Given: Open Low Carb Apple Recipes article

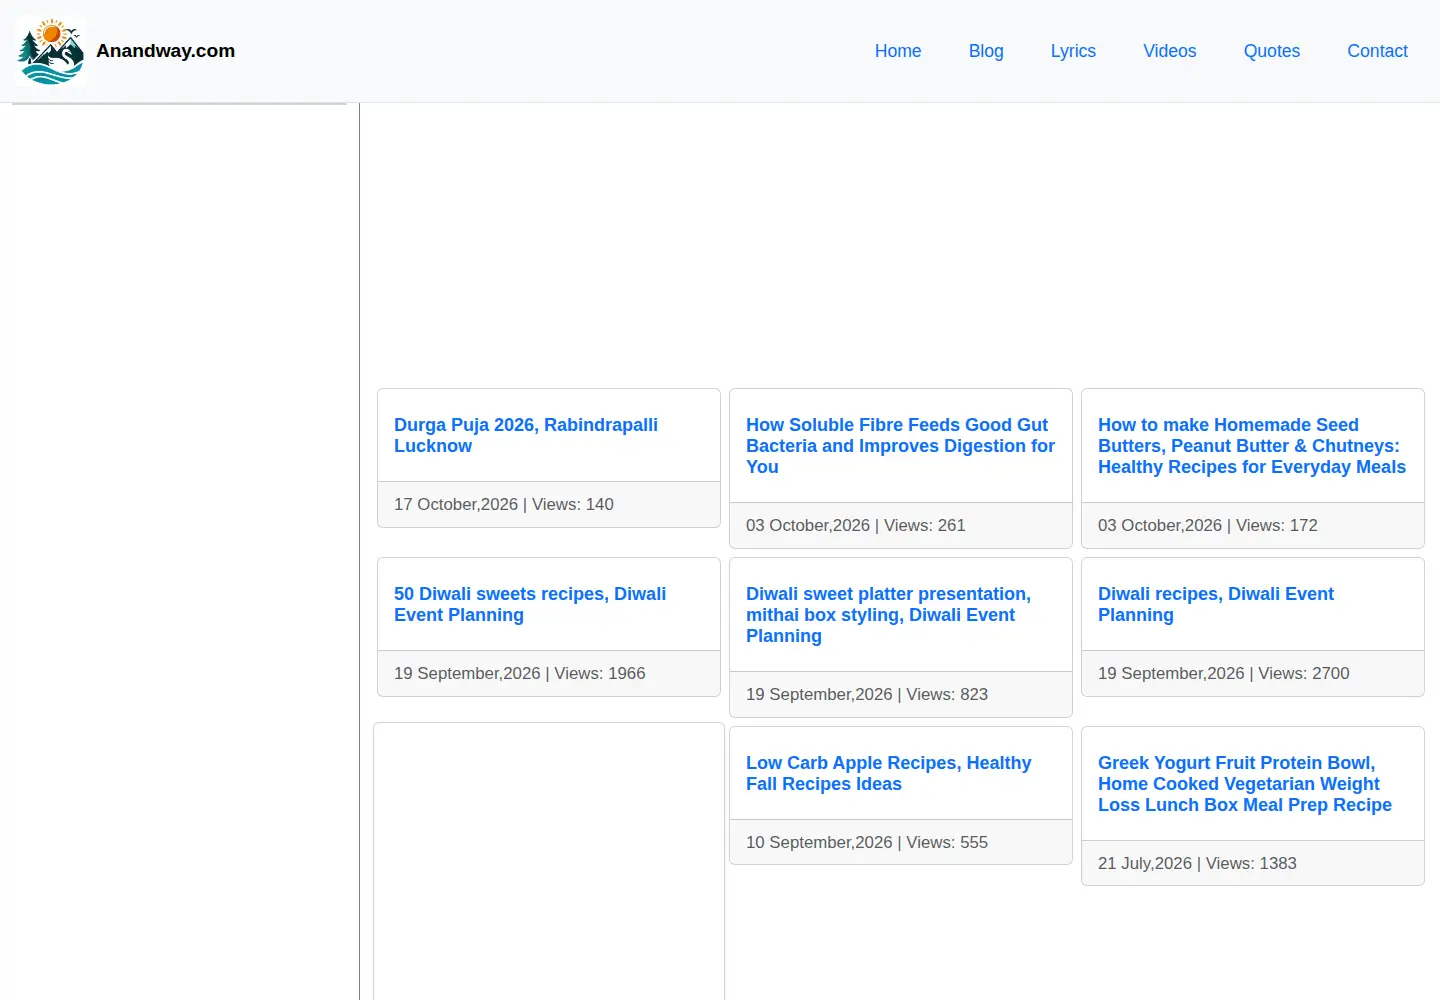Looking at the screenshot, I should [888, 773].
